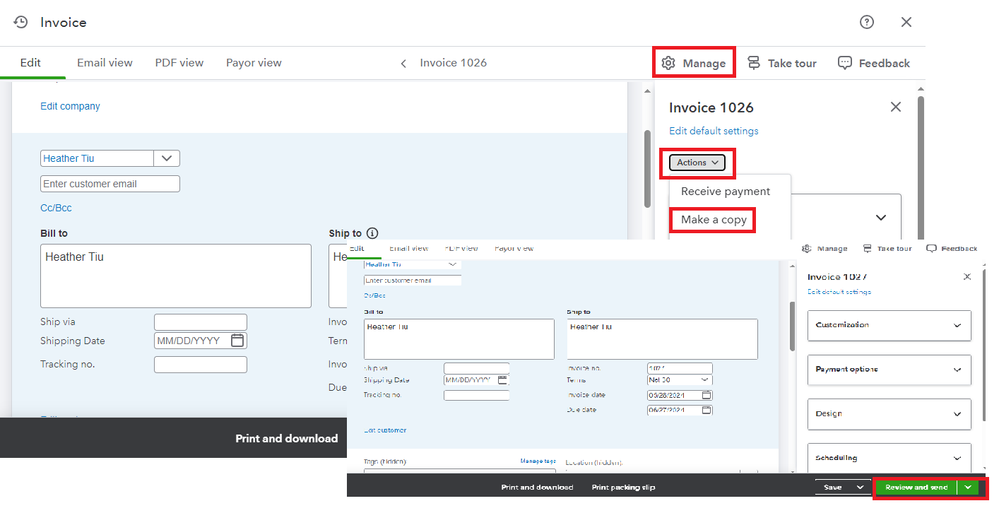The width and height of the screenshot is (999, 506).
Task: Expand the Scheduling section
Action: tap(889, 458)
